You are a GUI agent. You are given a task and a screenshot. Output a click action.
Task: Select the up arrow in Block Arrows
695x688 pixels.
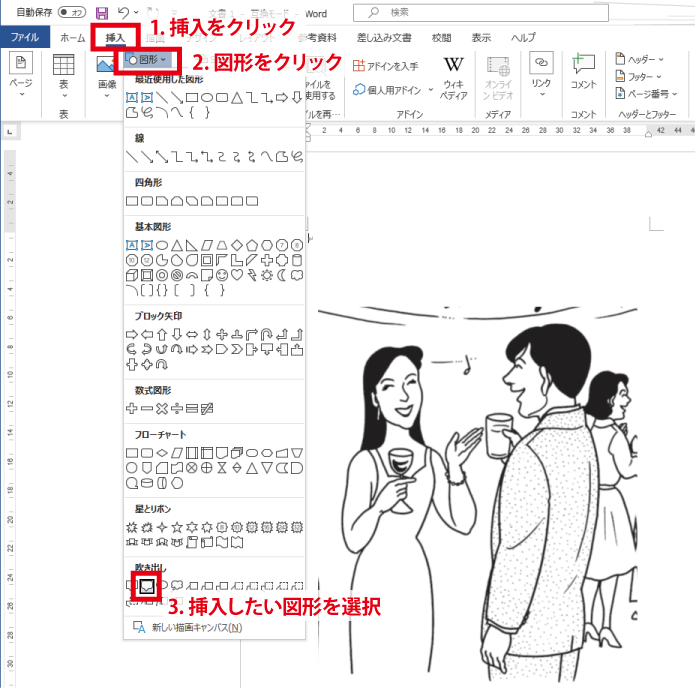point(162,334)
